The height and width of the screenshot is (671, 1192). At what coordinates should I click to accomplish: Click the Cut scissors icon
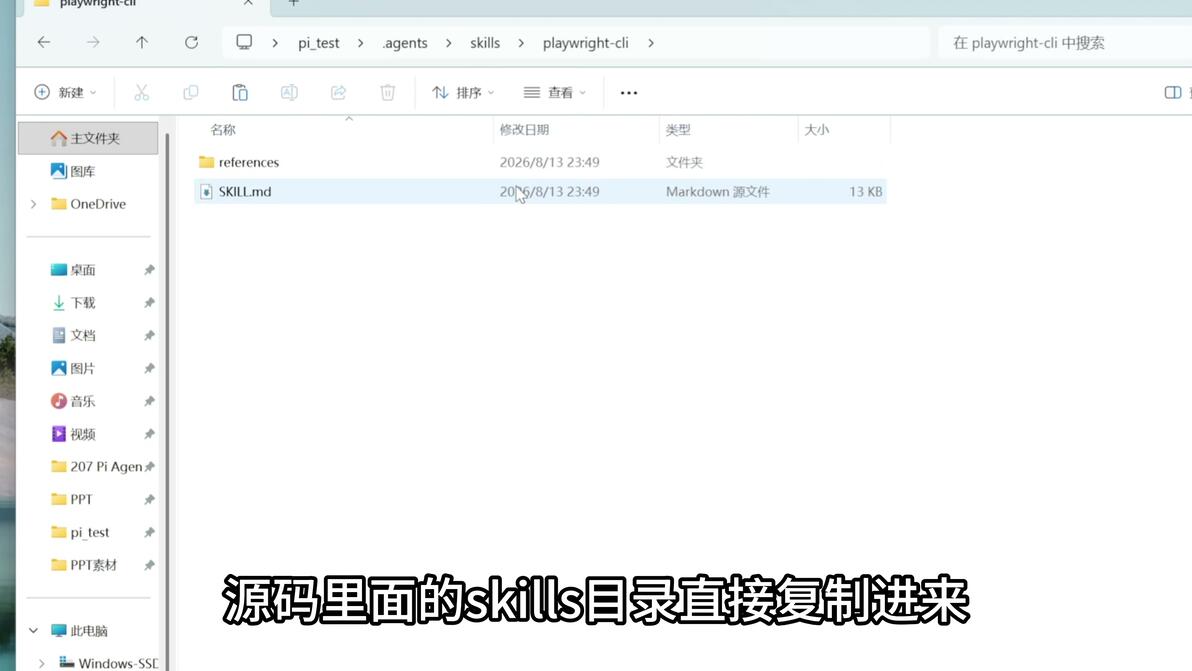click(x=141, y=93)
